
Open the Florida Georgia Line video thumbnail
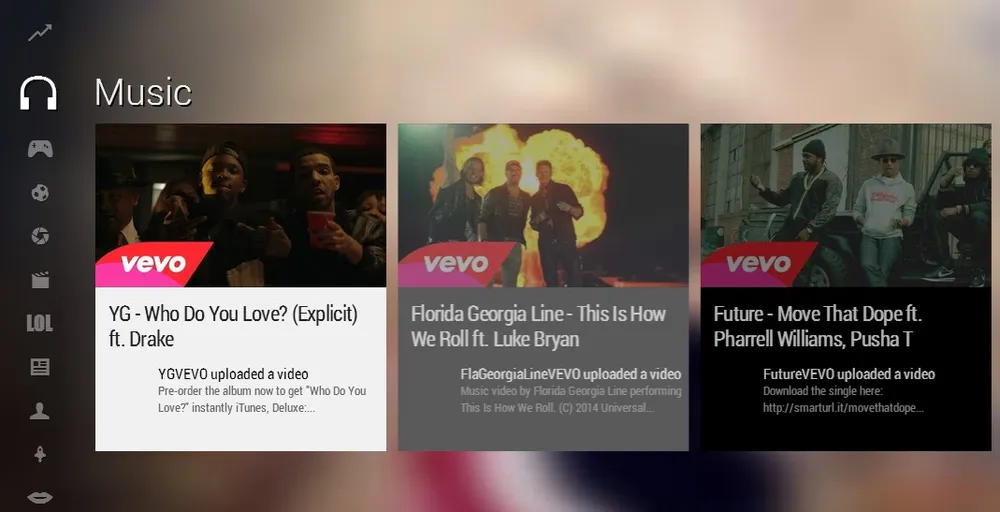543,205
